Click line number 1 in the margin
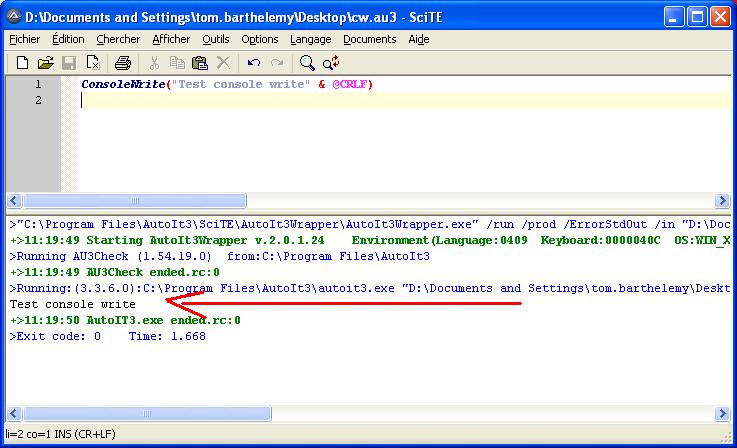 [38, 84]
